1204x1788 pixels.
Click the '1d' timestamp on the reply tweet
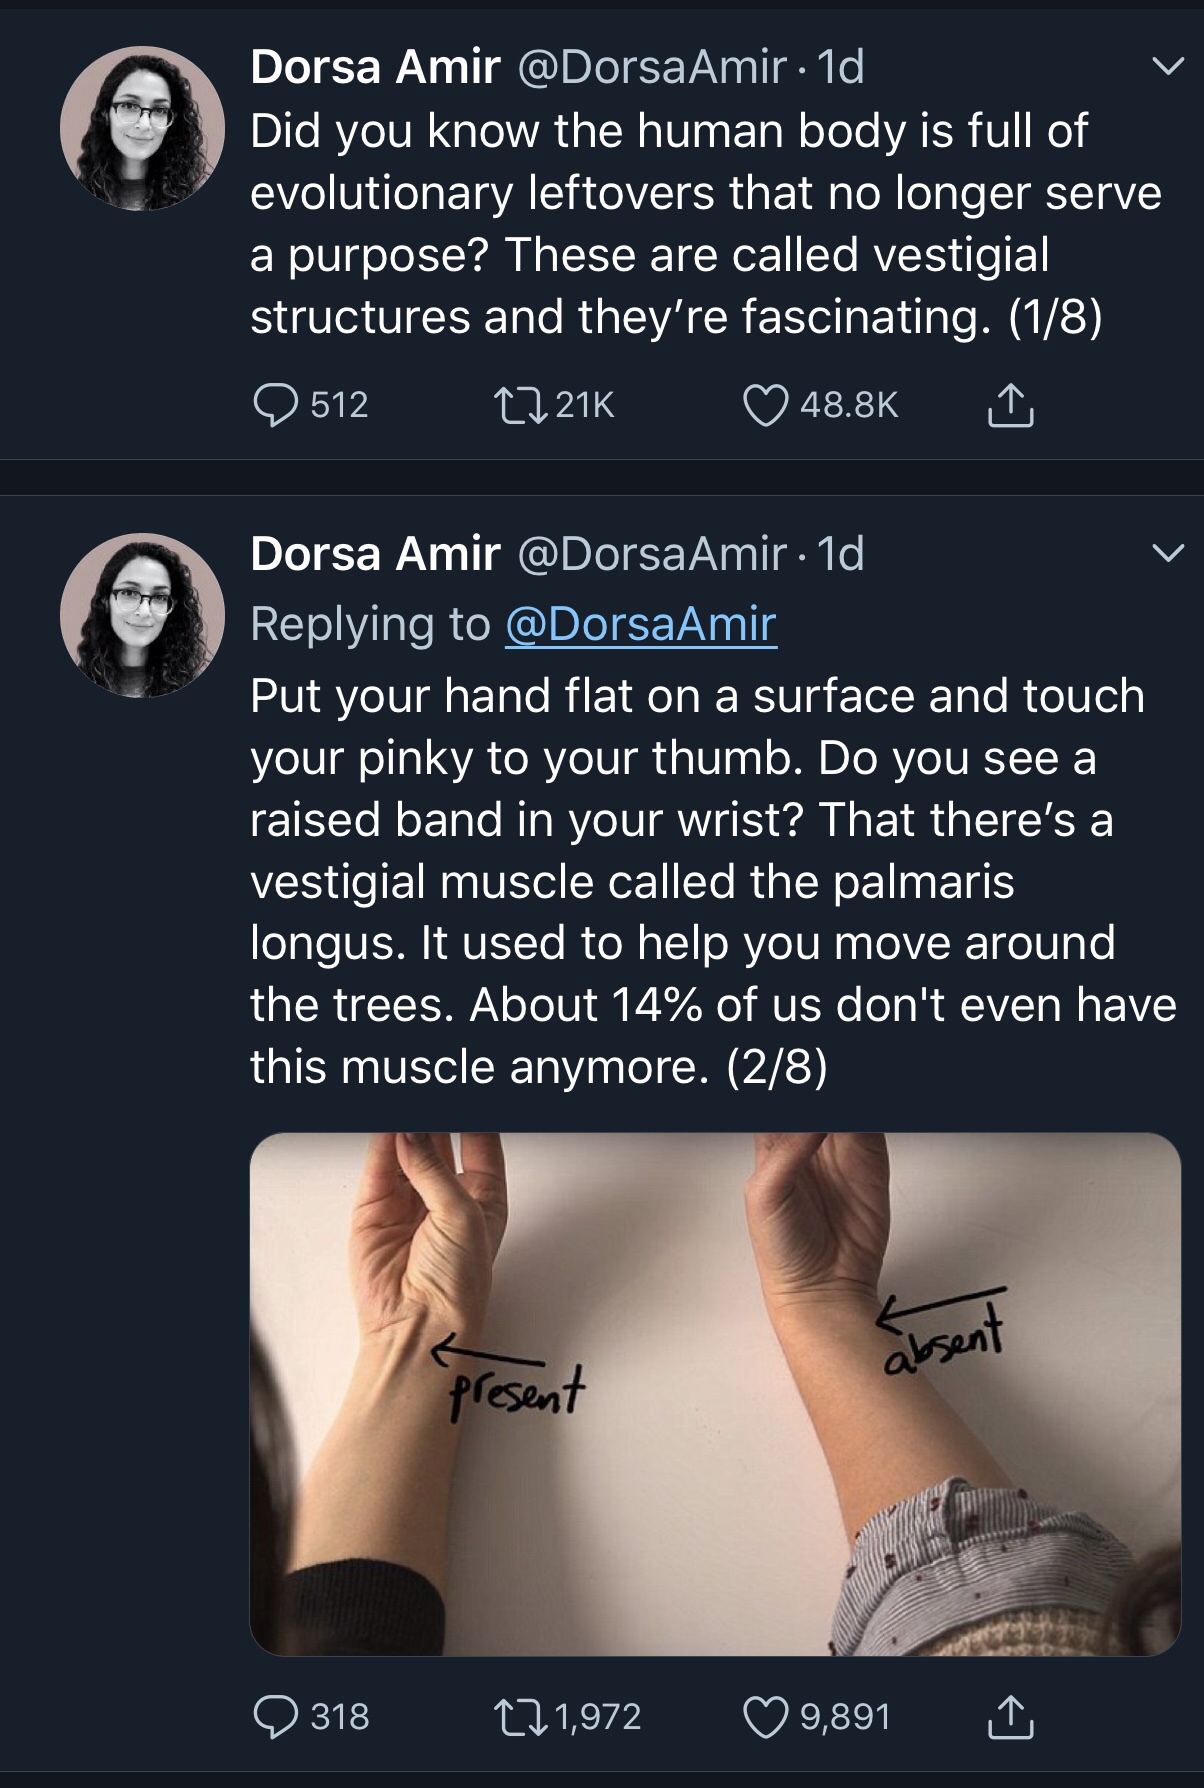click(x=841, y=553)
